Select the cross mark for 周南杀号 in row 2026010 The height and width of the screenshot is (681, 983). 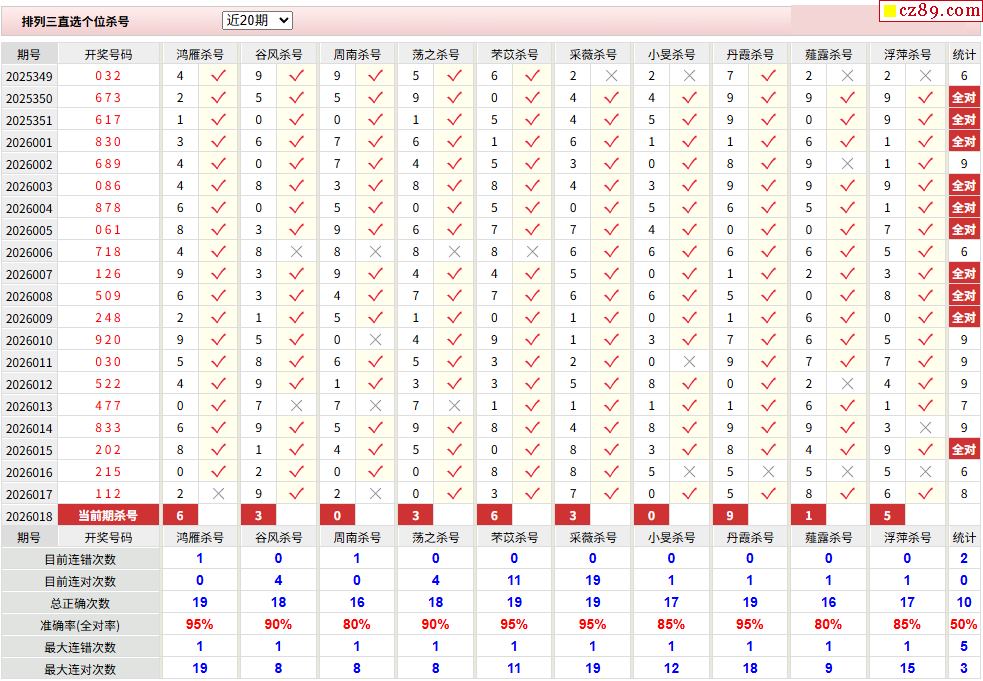375,340
